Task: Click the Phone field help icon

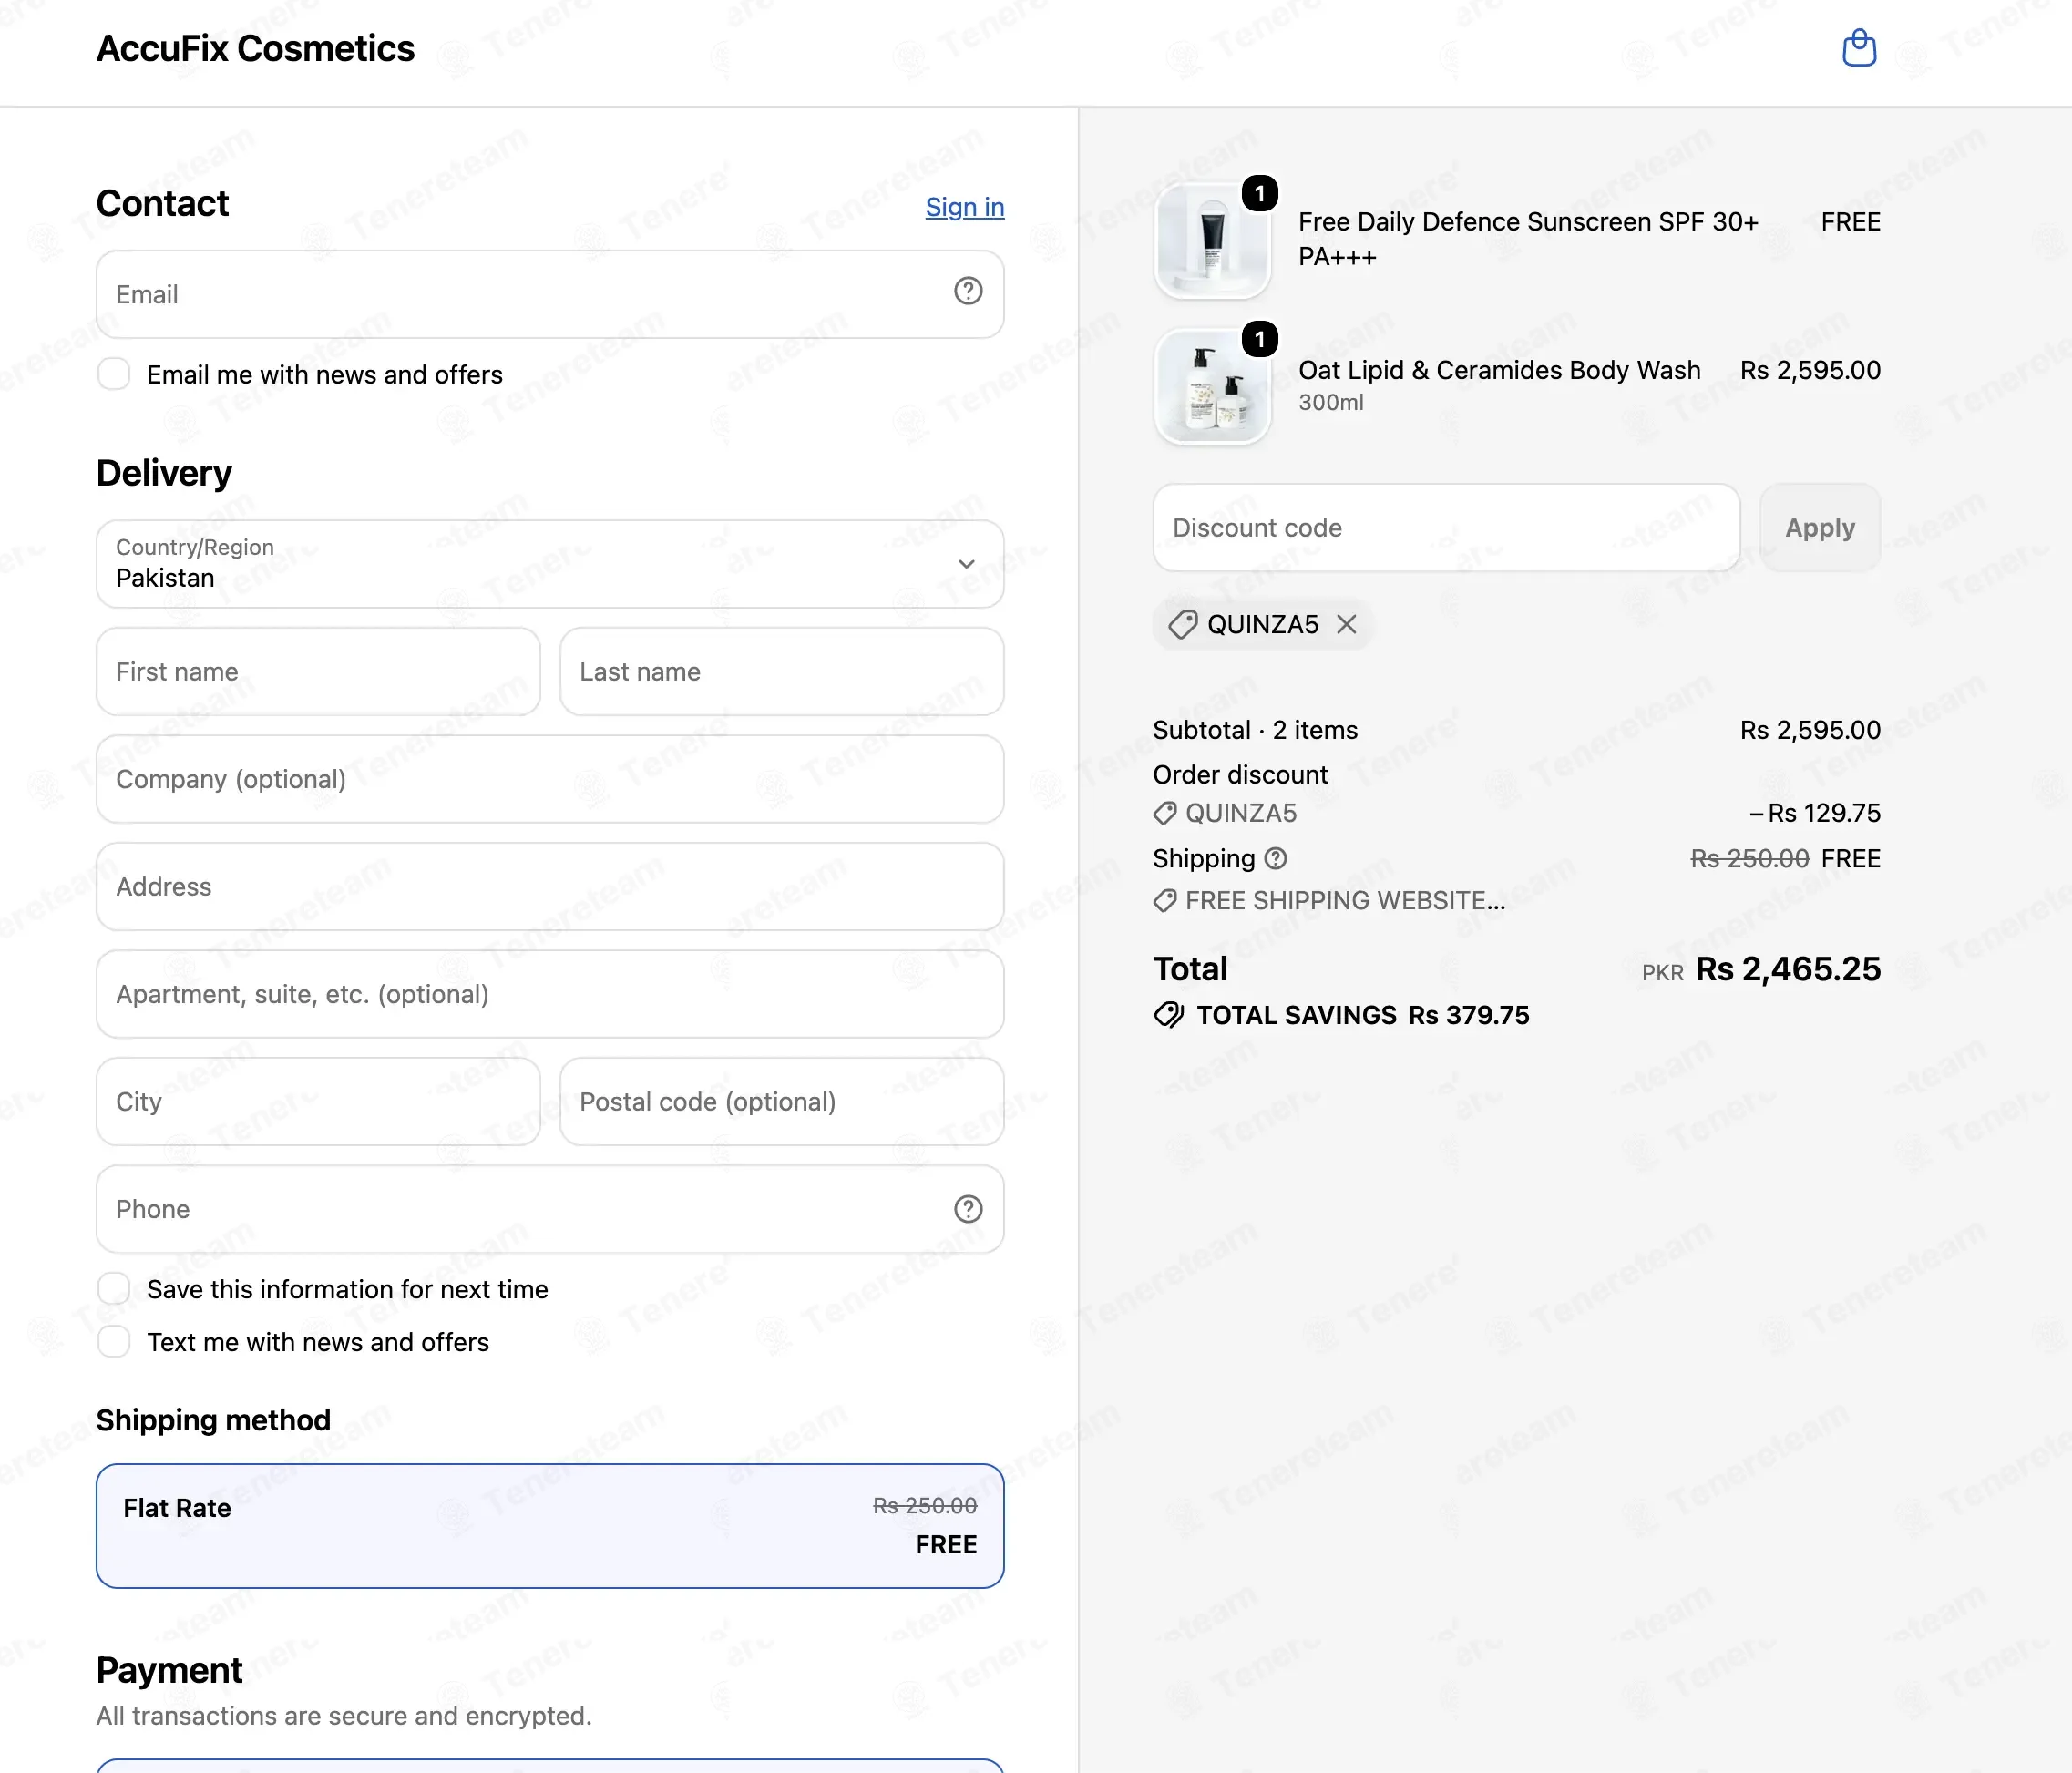Action: point(967,1209)
